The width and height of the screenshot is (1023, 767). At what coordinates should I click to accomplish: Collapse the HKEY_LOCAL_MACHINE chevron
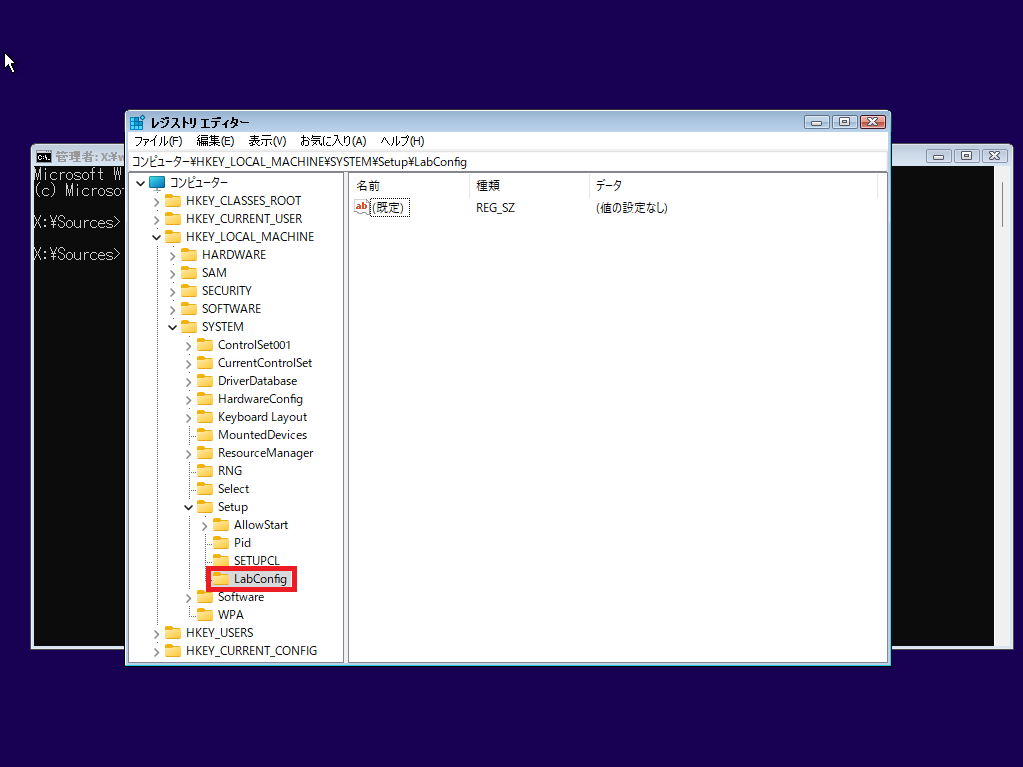tap(157, 237)
